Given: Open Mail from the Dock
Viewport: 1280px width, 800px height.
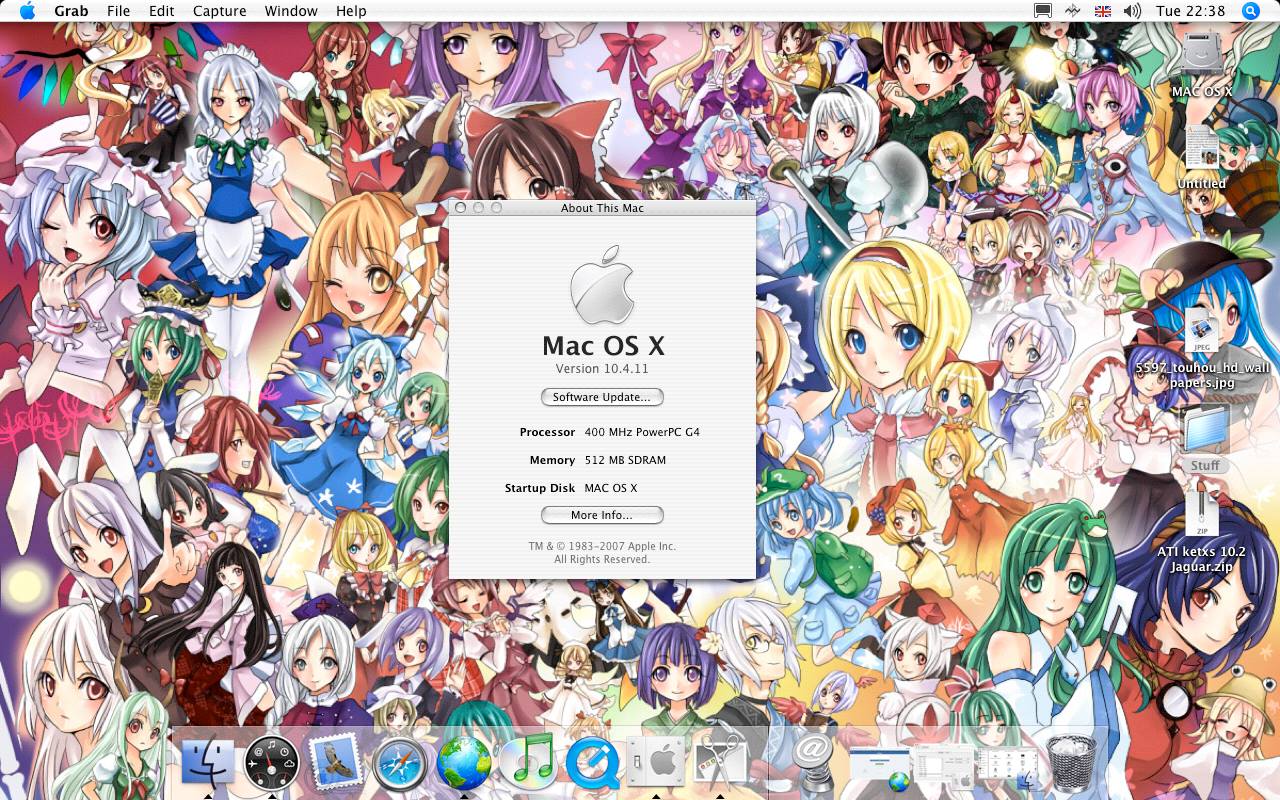Looking at the screenshot, I should 336,764.
